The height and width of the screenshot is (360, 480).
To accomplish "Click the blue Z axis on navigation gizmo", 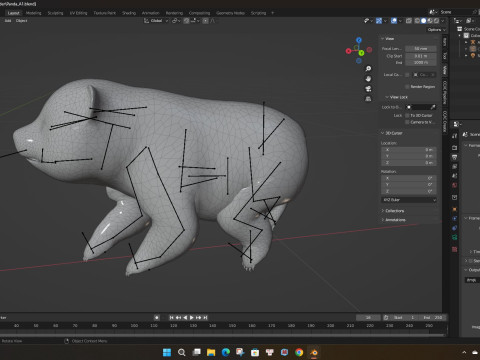I will pos(359,40).
